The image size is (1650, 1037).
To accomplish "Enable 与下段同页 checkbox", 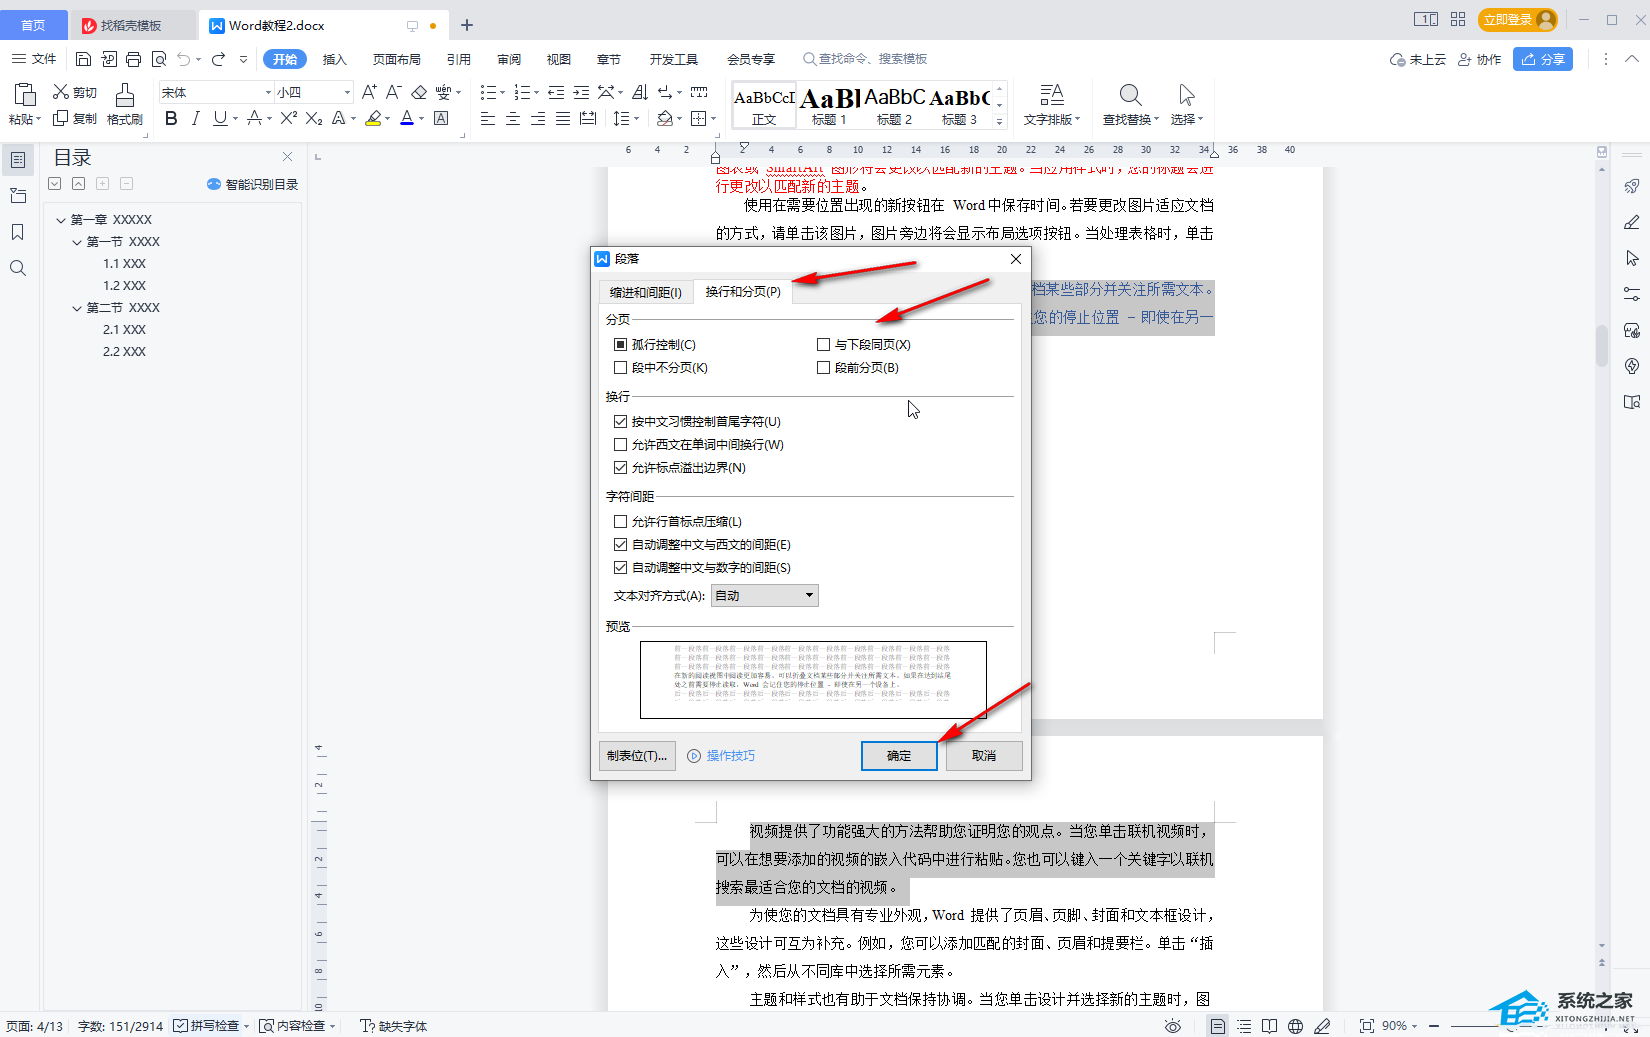I will pyautogui.click(x=823, y=344).
